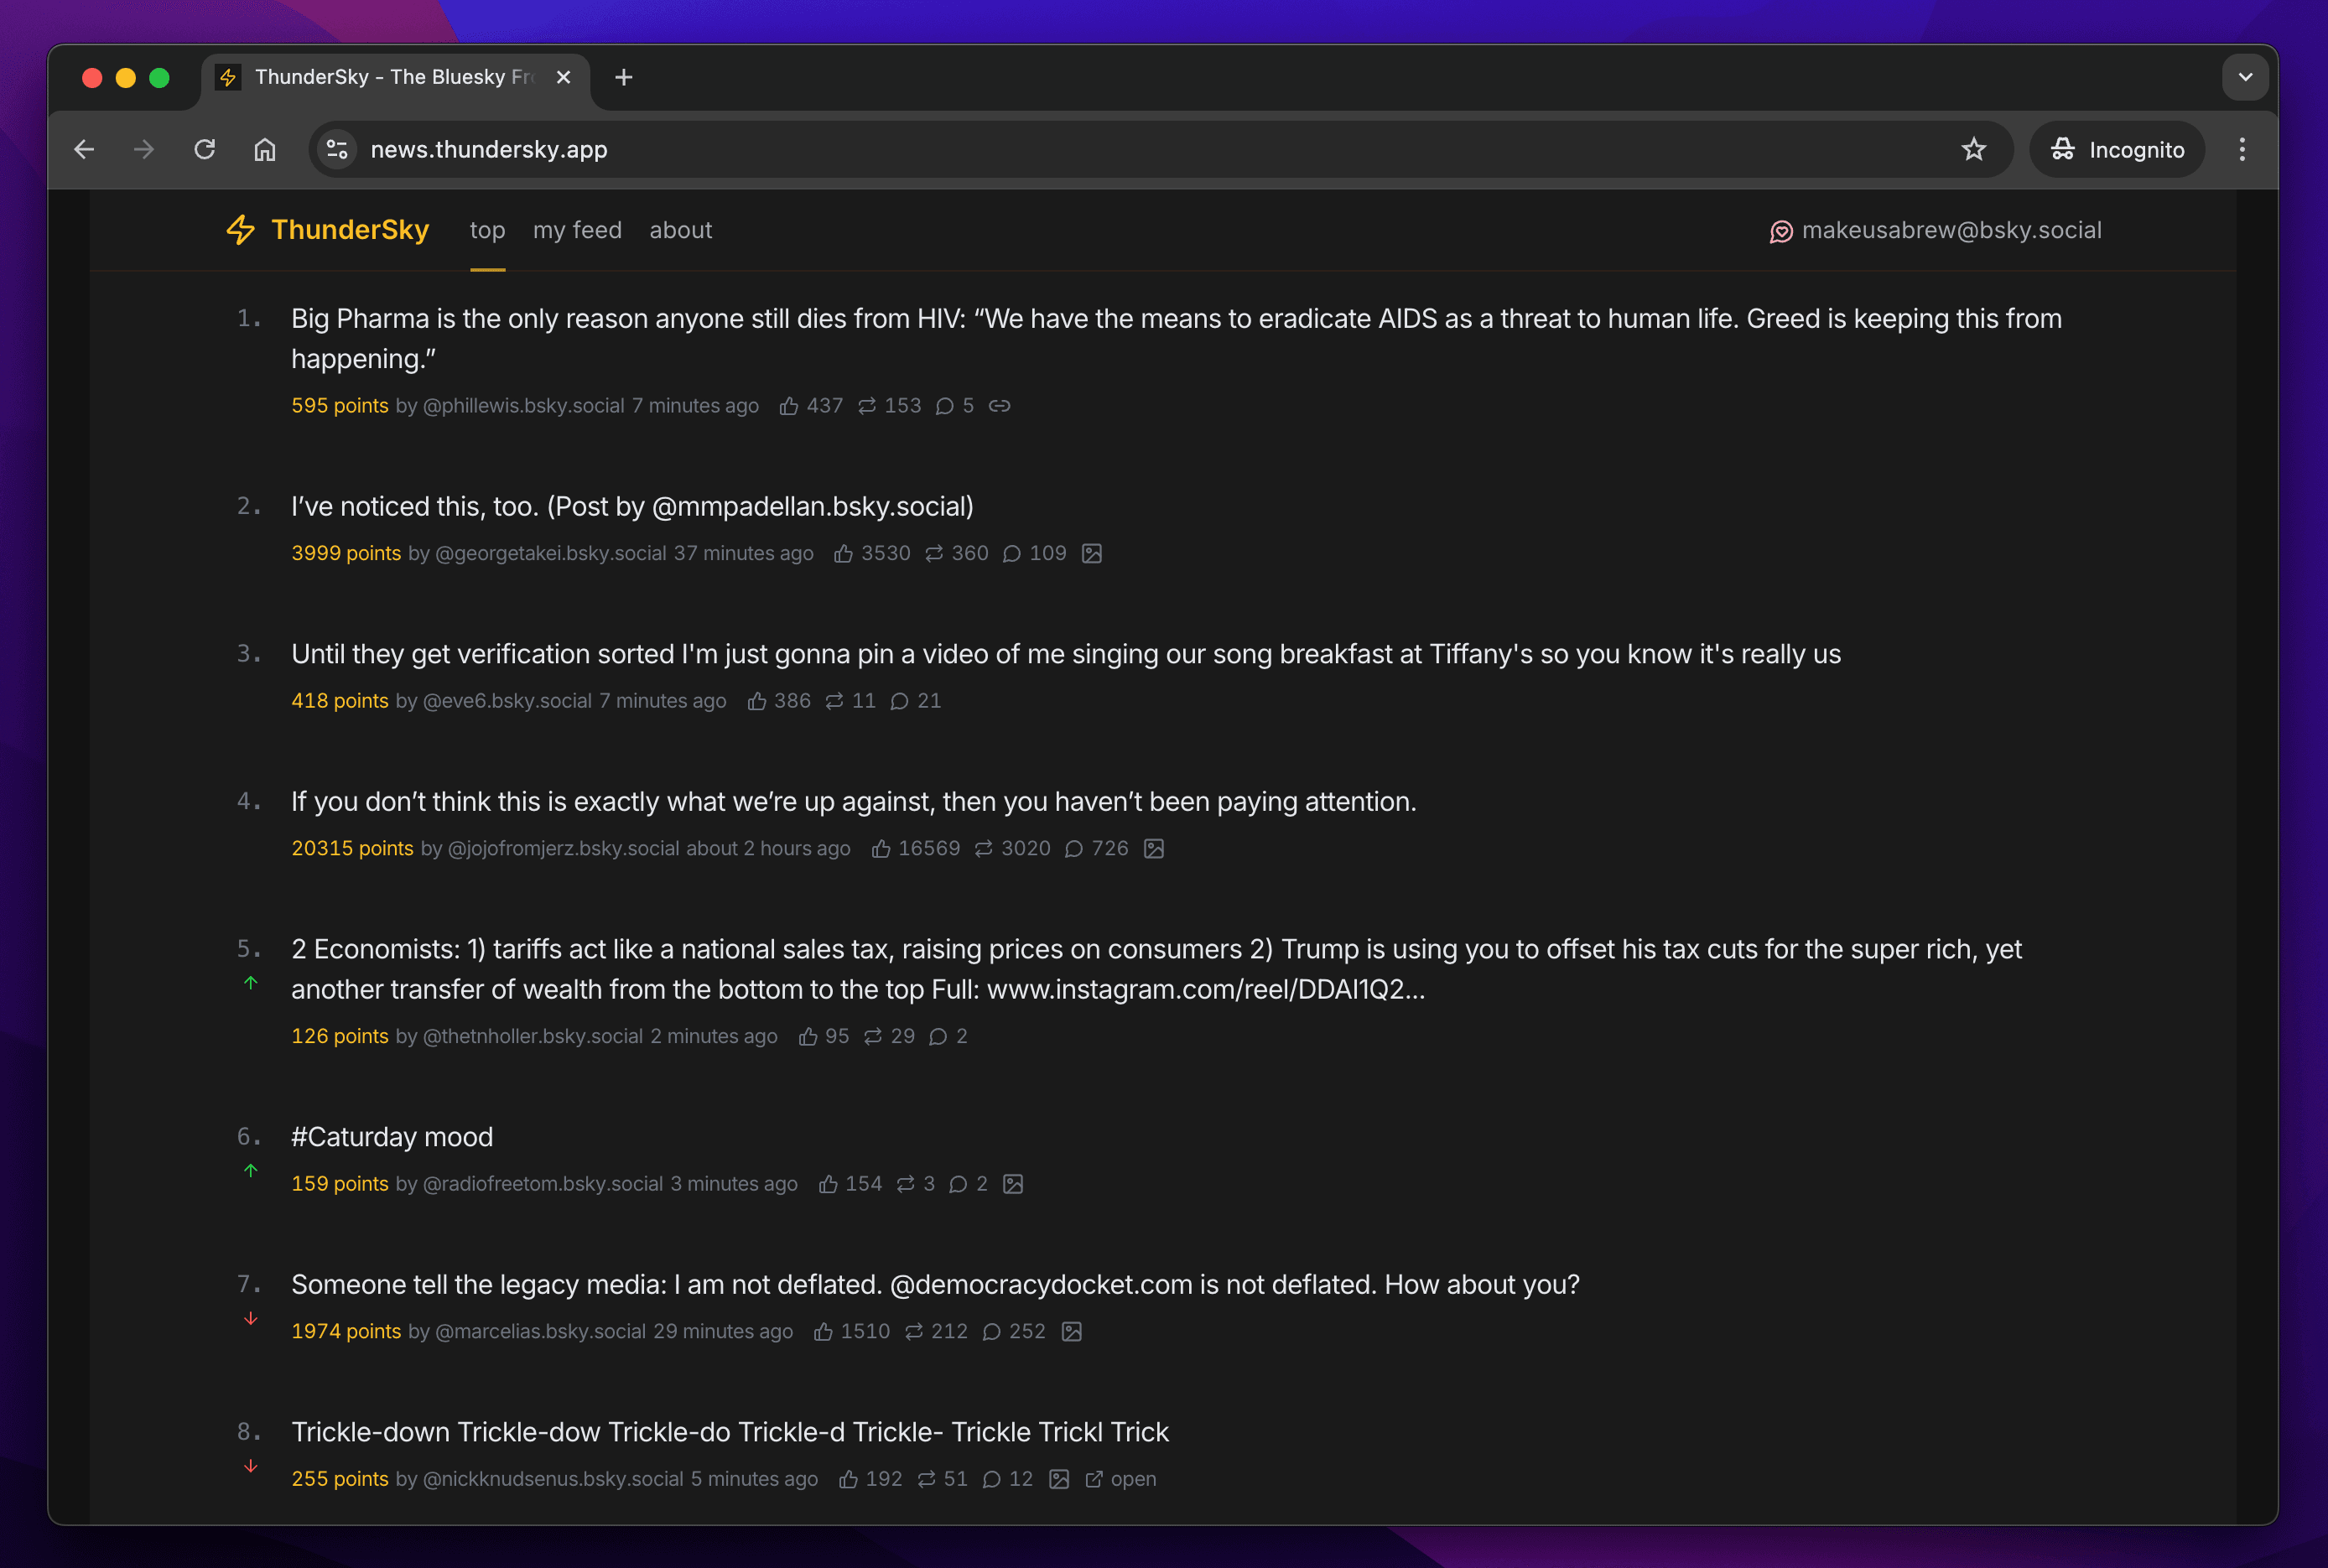
Task: Click the like icon on the eve6 post
Action: 757,701
